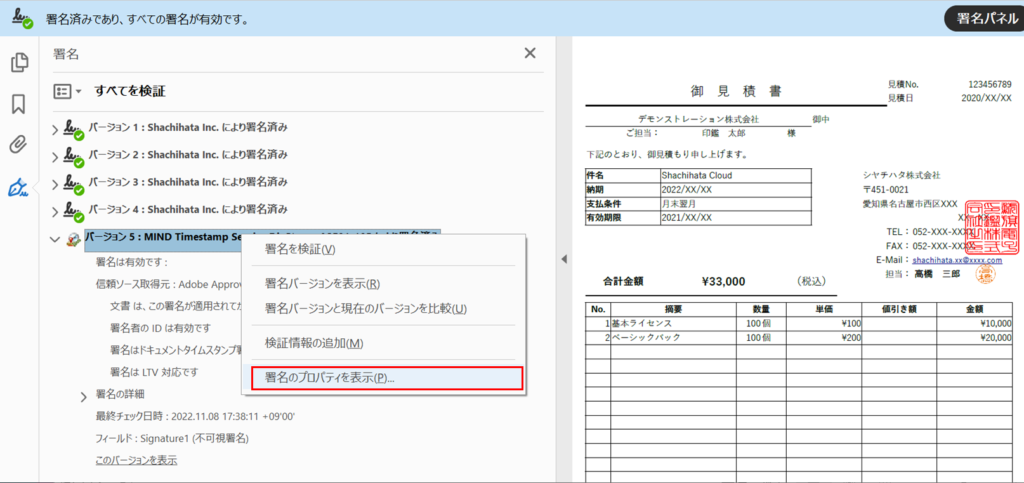Choose 署名のプロパティを表示(P)... menu item
This screenshot has height=483, width=1024.
(387, 379)
